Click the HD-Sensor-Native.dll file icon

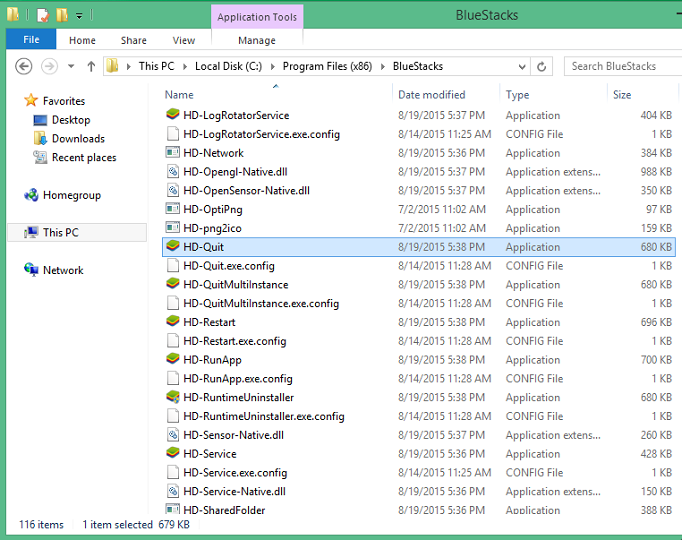tap(173, 434)
